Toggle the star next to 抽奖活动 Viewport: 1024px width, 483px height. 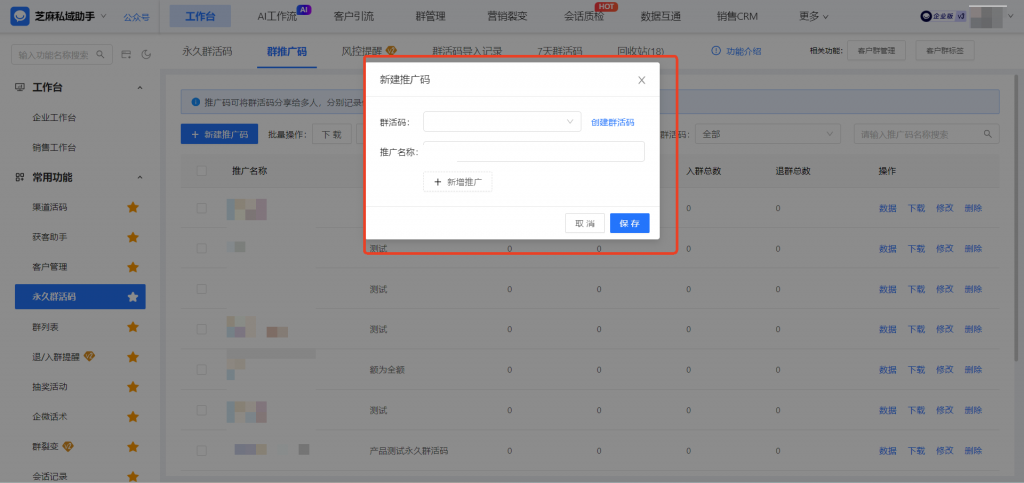(132, 386)
